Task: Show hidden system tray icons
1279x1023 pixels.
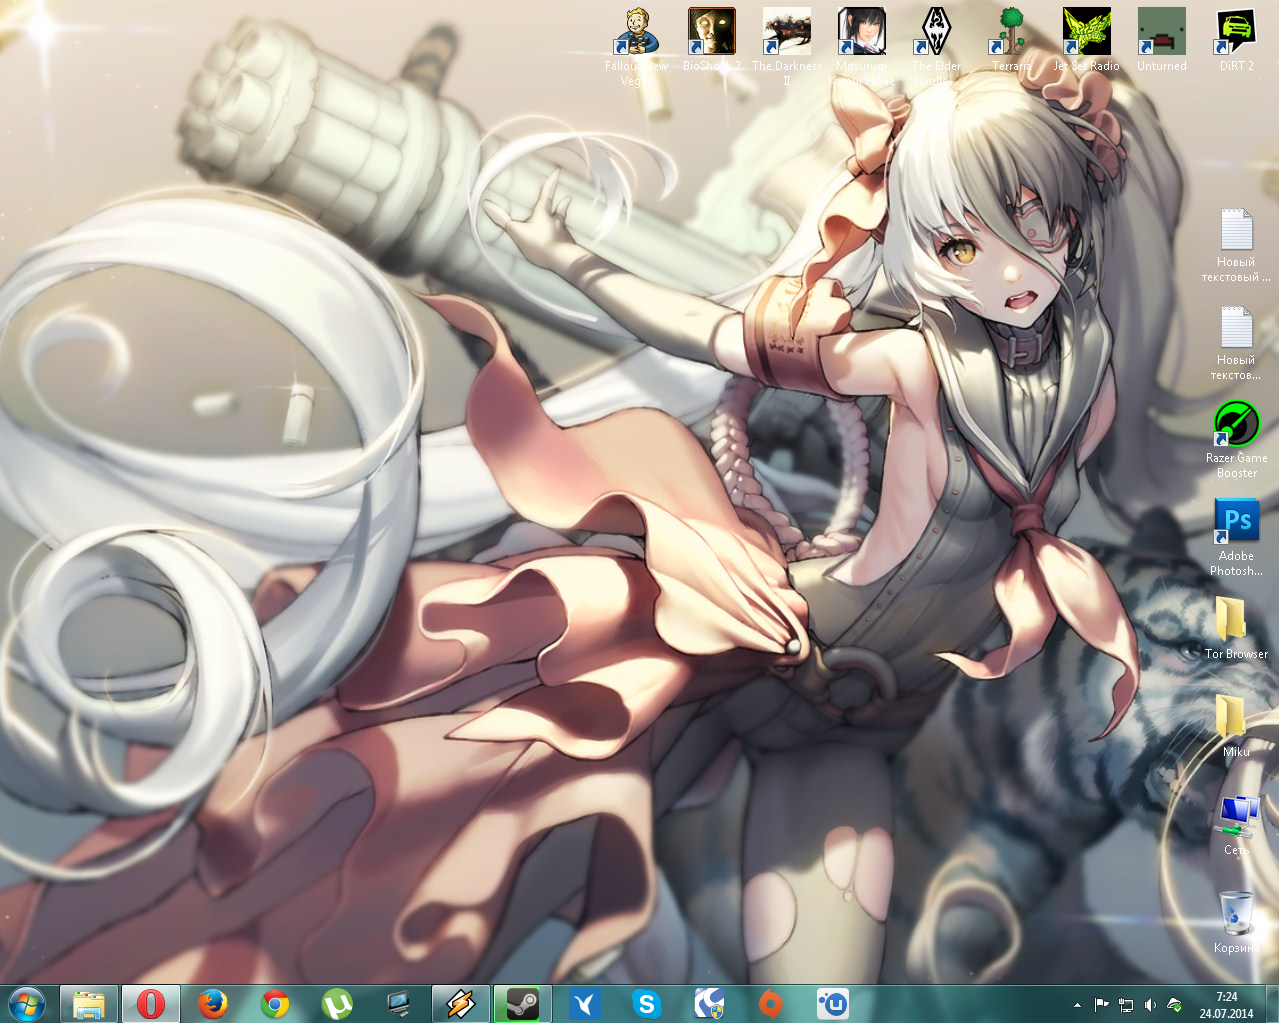Action: pyautogui.click(x=1077, y=1004)
